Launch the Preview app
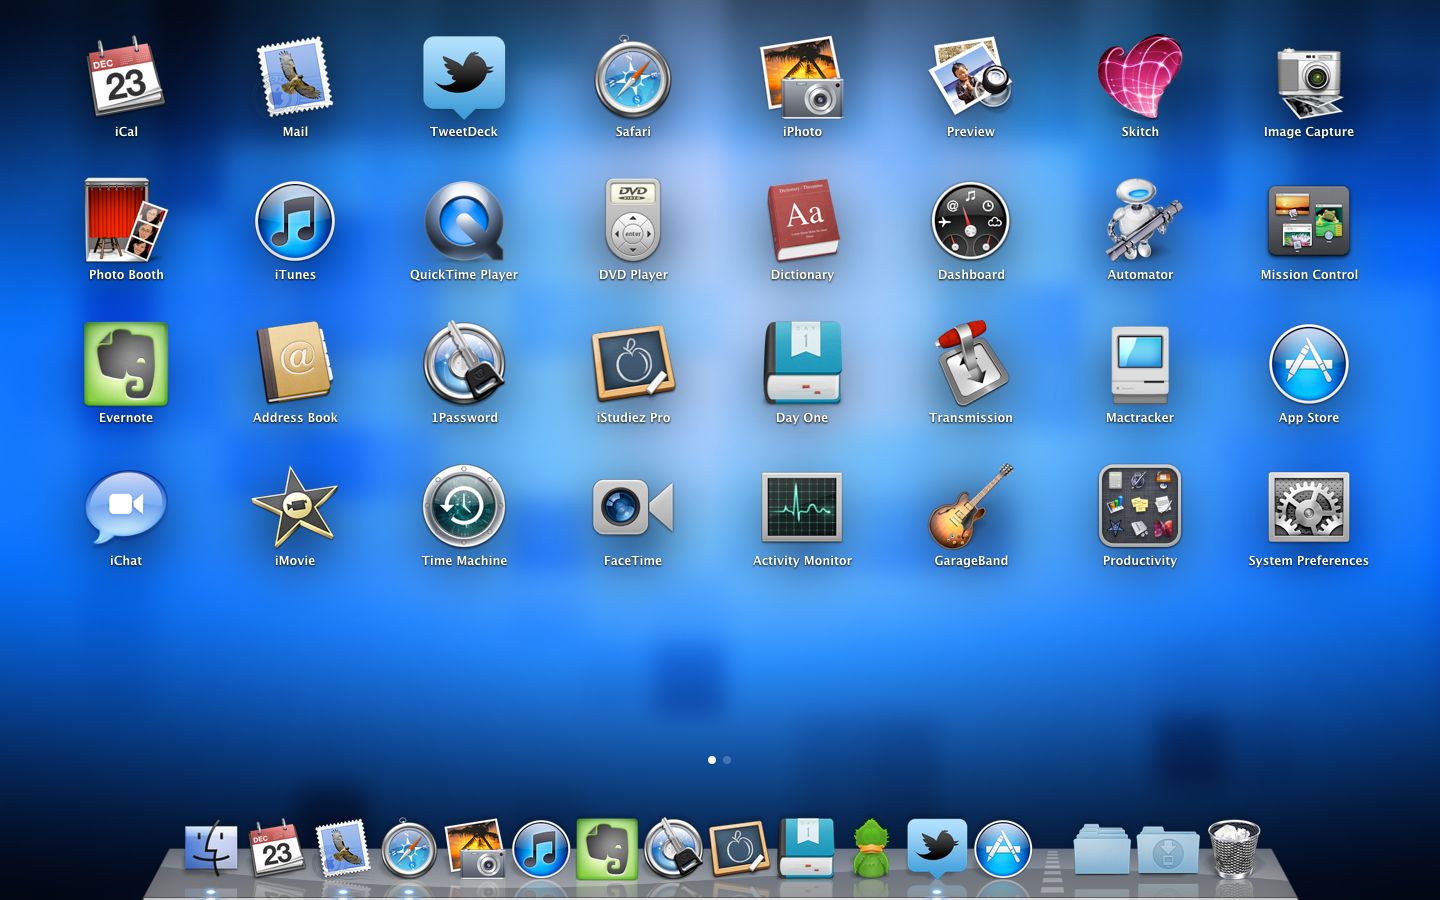Image resolution: width=1440 pixels, height=900 pixels. 971,78
